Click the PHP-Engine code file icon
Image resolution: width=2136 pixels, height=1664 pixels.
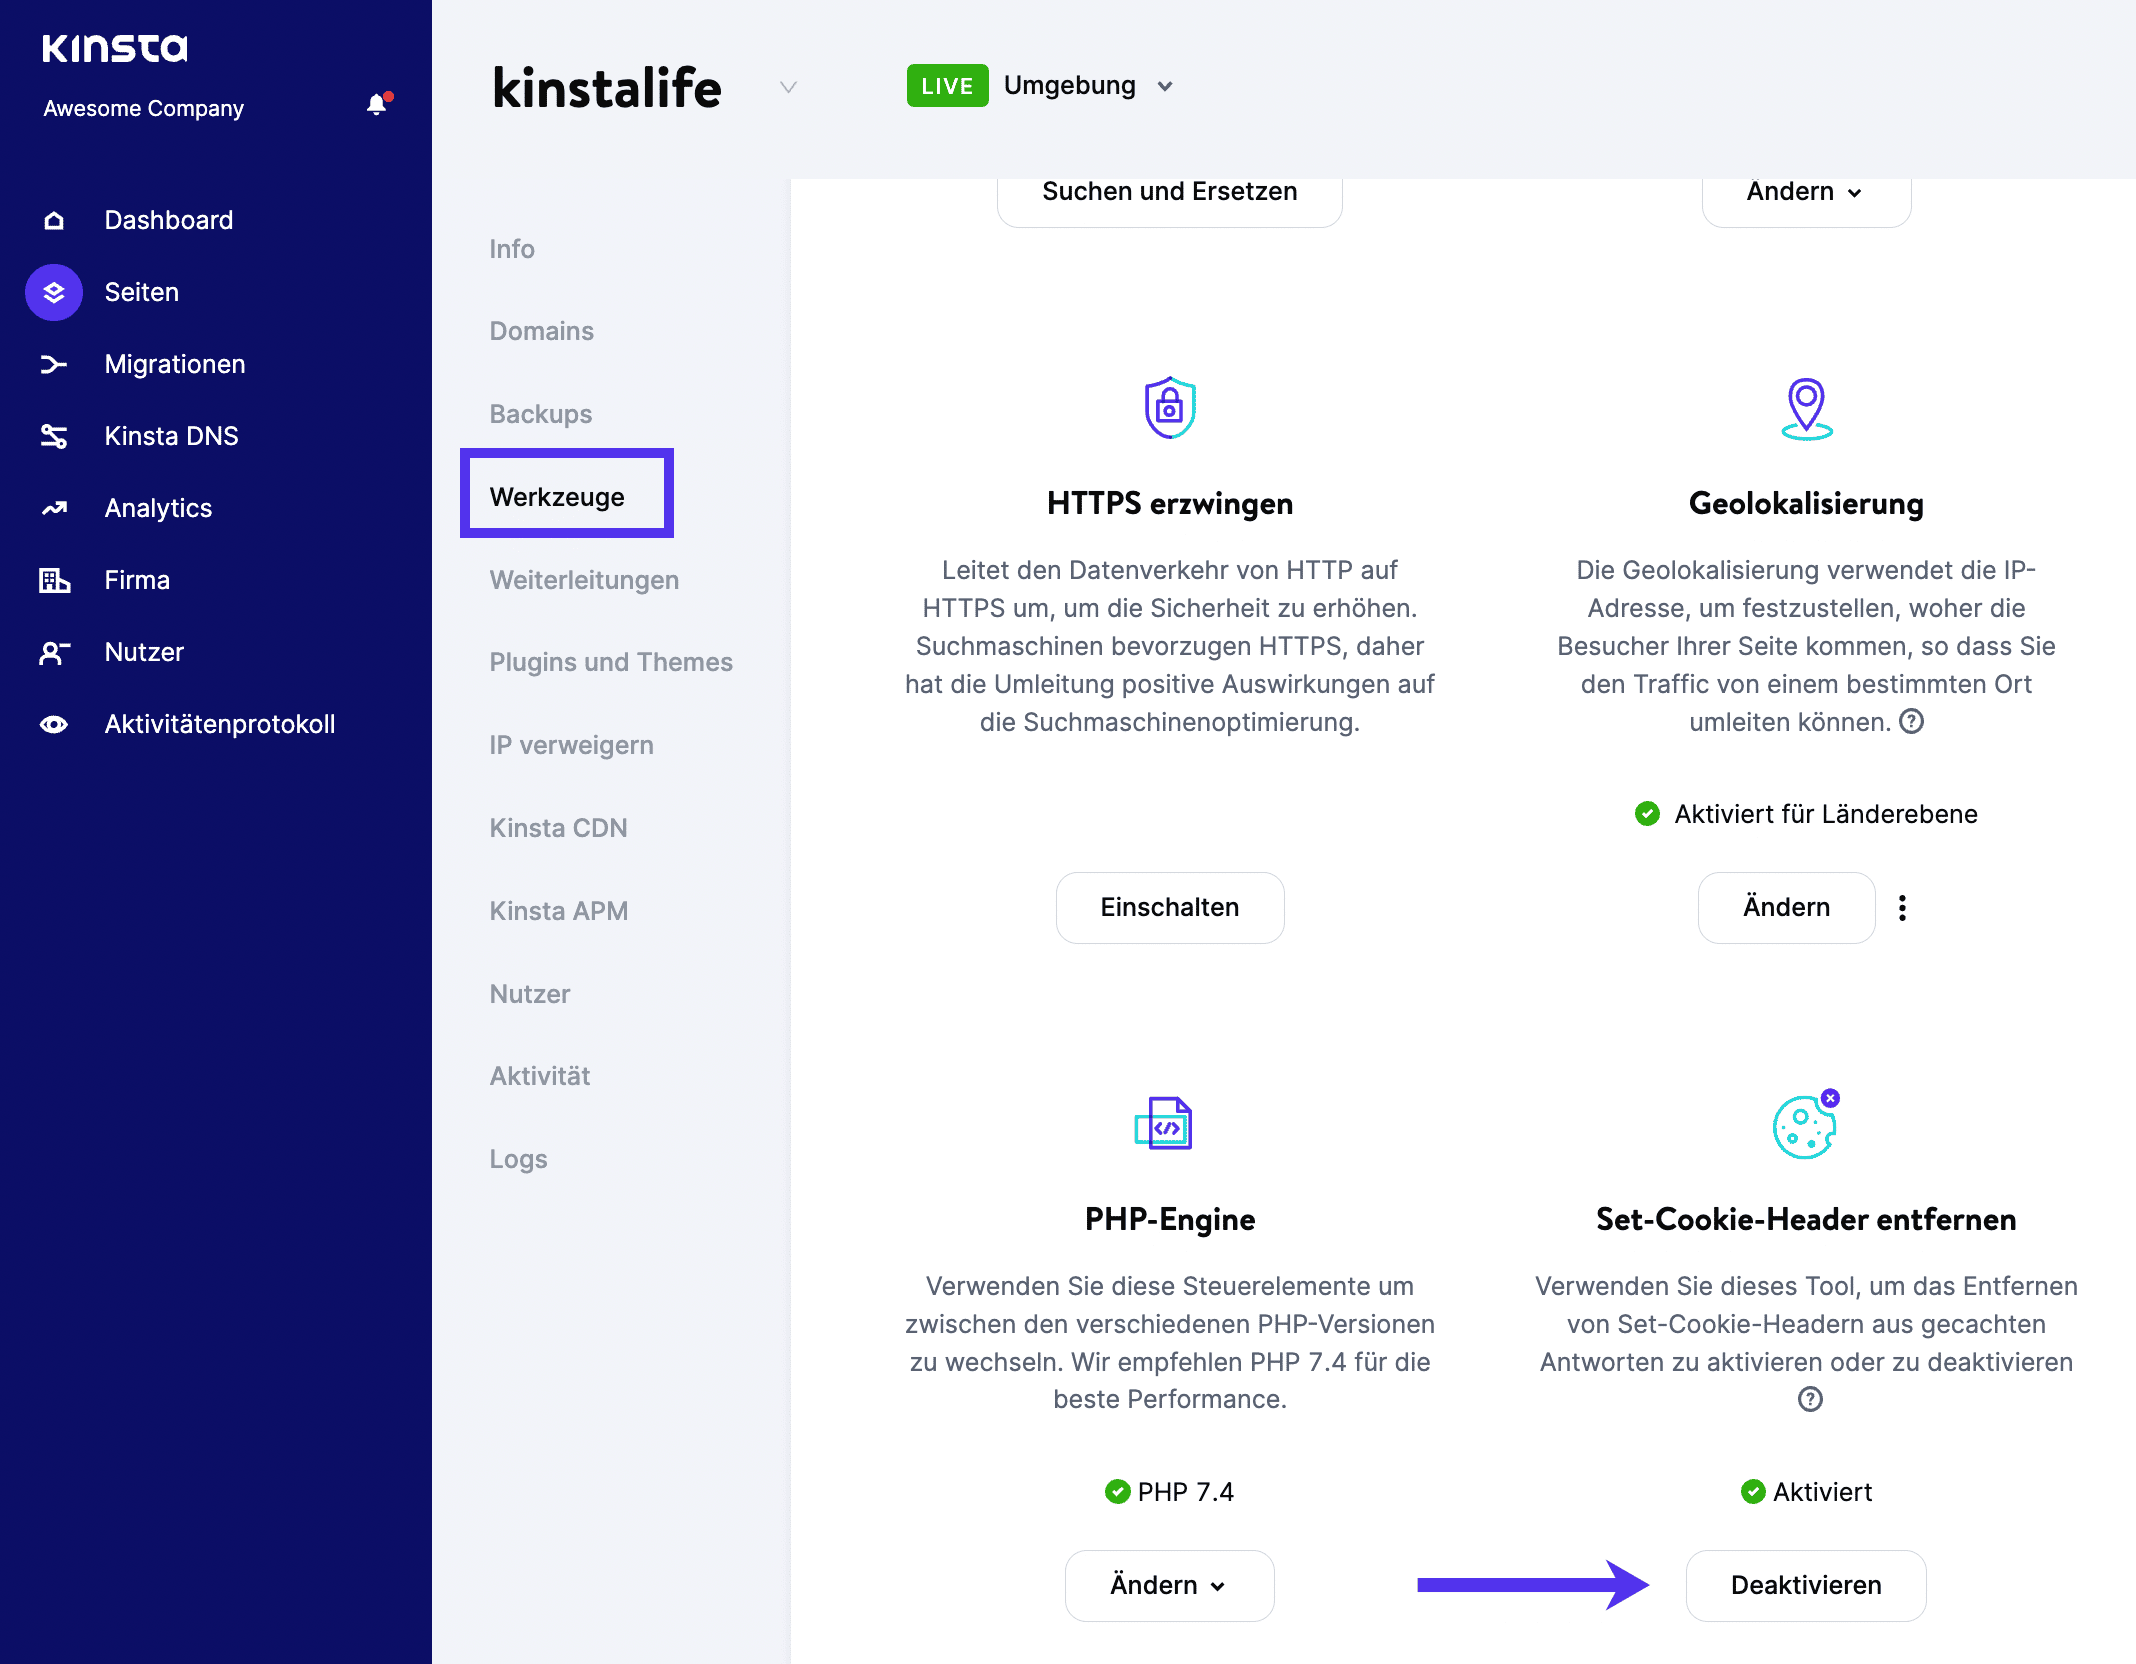point(1169,1123)
